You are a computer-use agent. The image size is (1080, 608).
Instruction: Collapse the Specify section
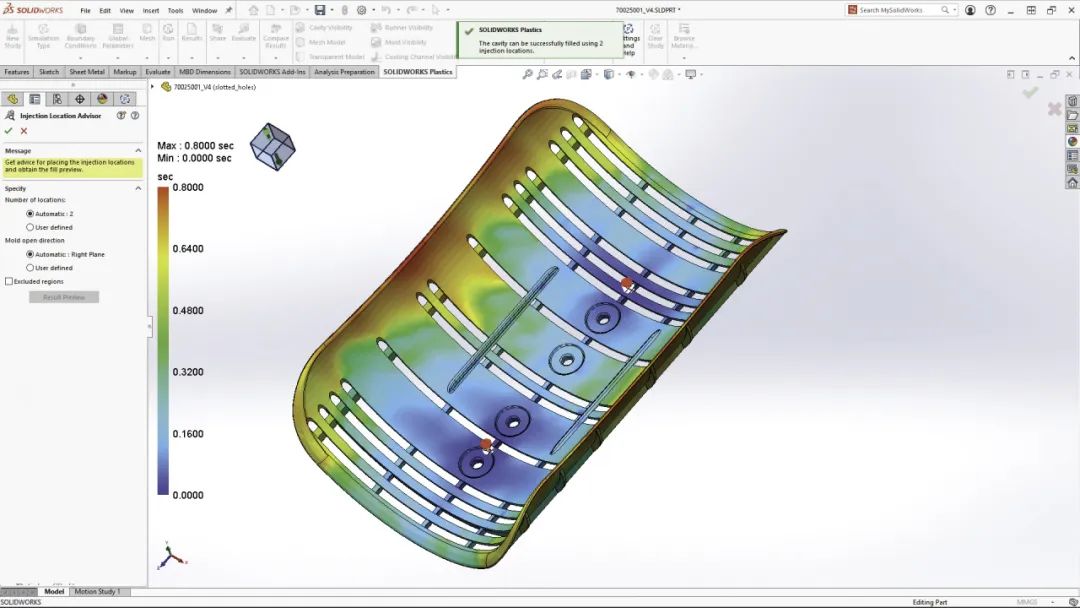(136, 188)
